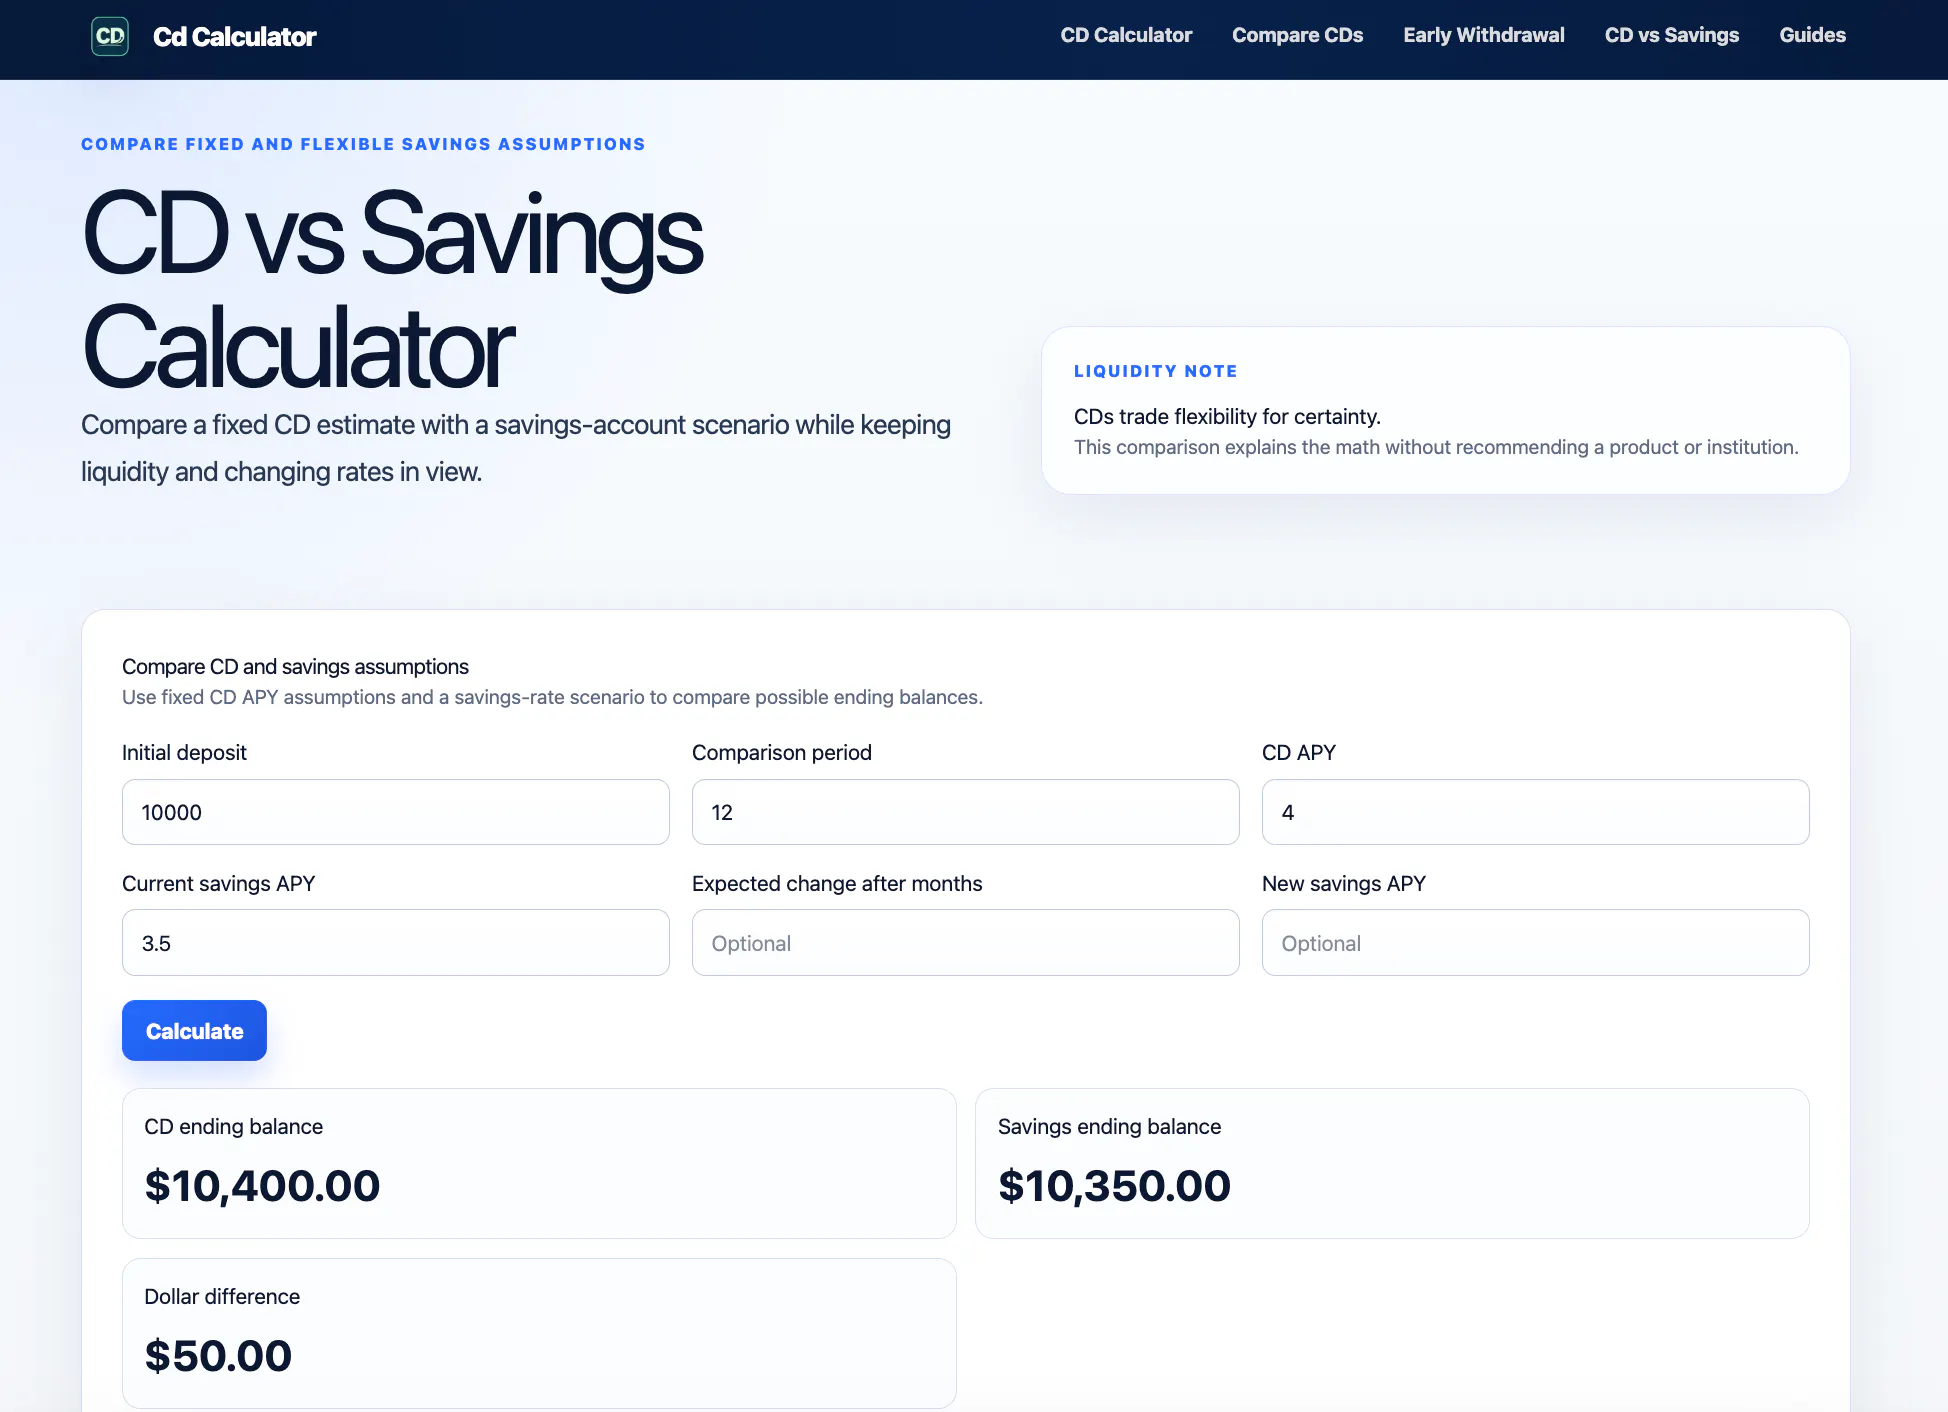Click 'This comparison explains the math' note text
1948x1412 pixels.
pos(1436,447)
